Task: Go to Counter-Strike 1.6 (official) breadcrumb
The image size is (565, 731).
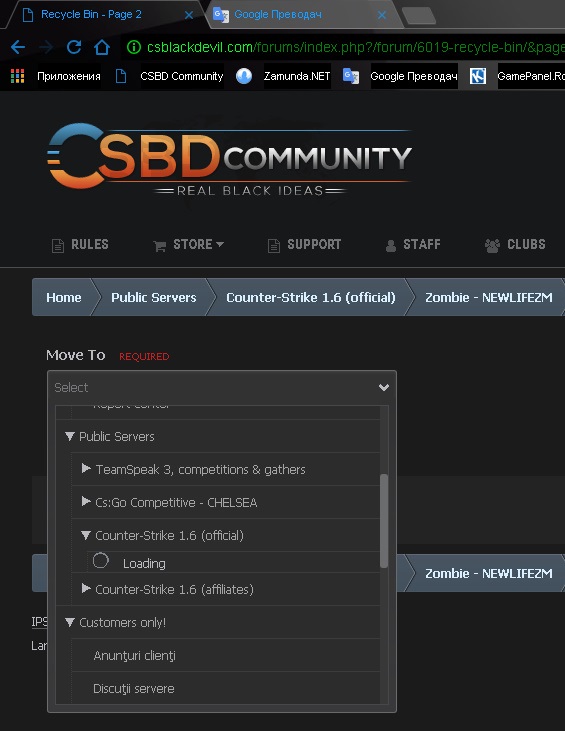Action: [x=310, y=297]
